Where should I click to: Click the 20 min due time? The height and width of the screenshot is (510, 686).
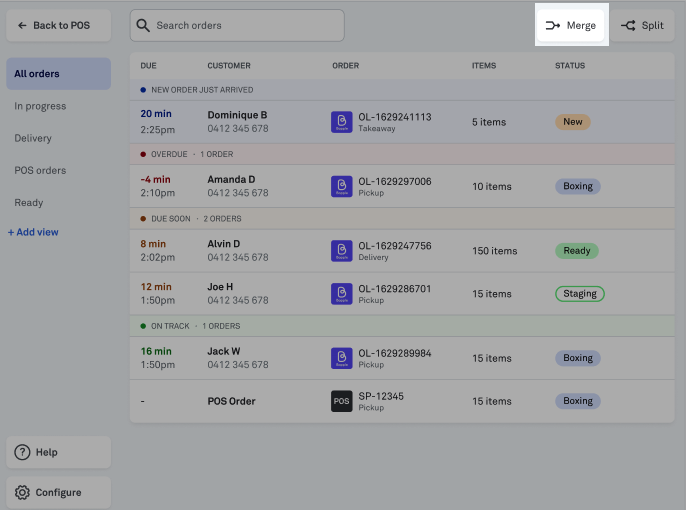tap(156, 114)
